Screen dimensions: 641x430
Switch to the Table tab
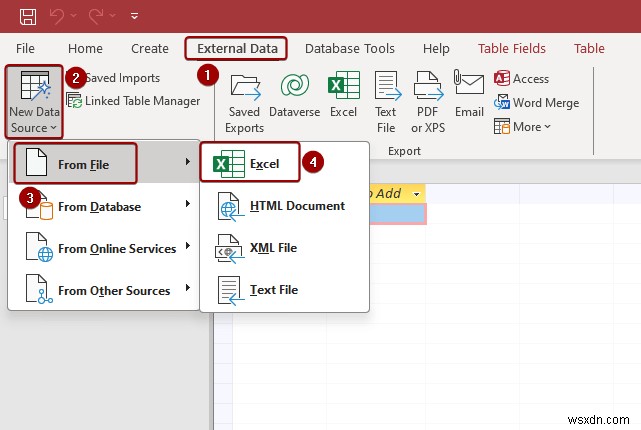589,49
